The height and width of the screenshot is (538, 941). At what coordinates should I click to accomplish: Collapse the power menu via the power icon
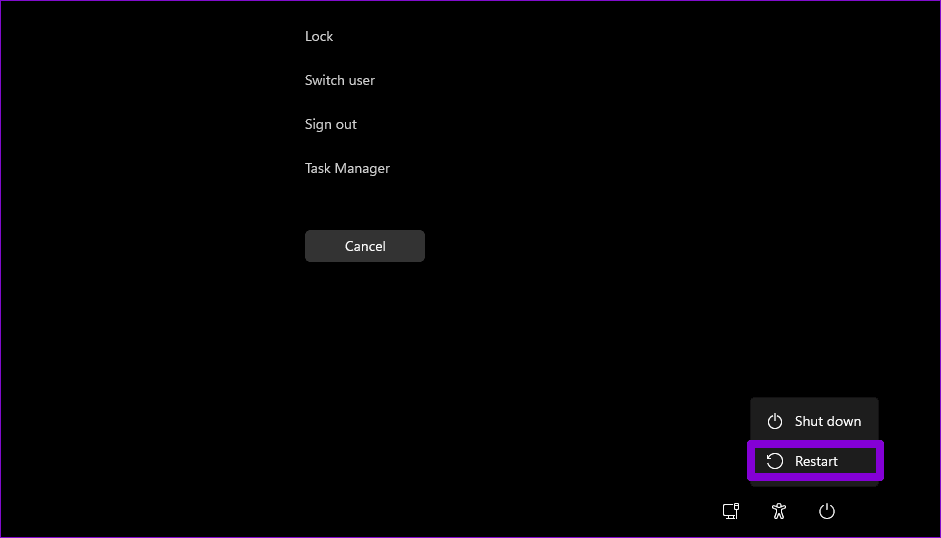(827, 511)
